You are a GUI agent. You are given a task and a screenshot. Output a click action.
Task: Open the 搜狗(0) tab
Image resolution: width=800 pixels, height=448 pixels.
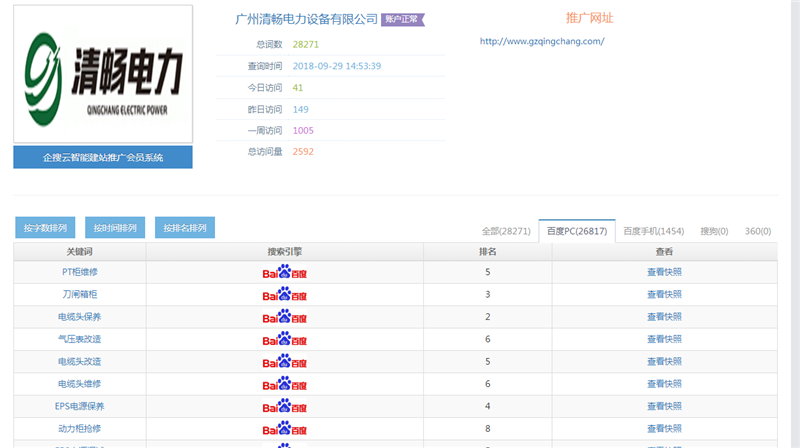[714, 231]
